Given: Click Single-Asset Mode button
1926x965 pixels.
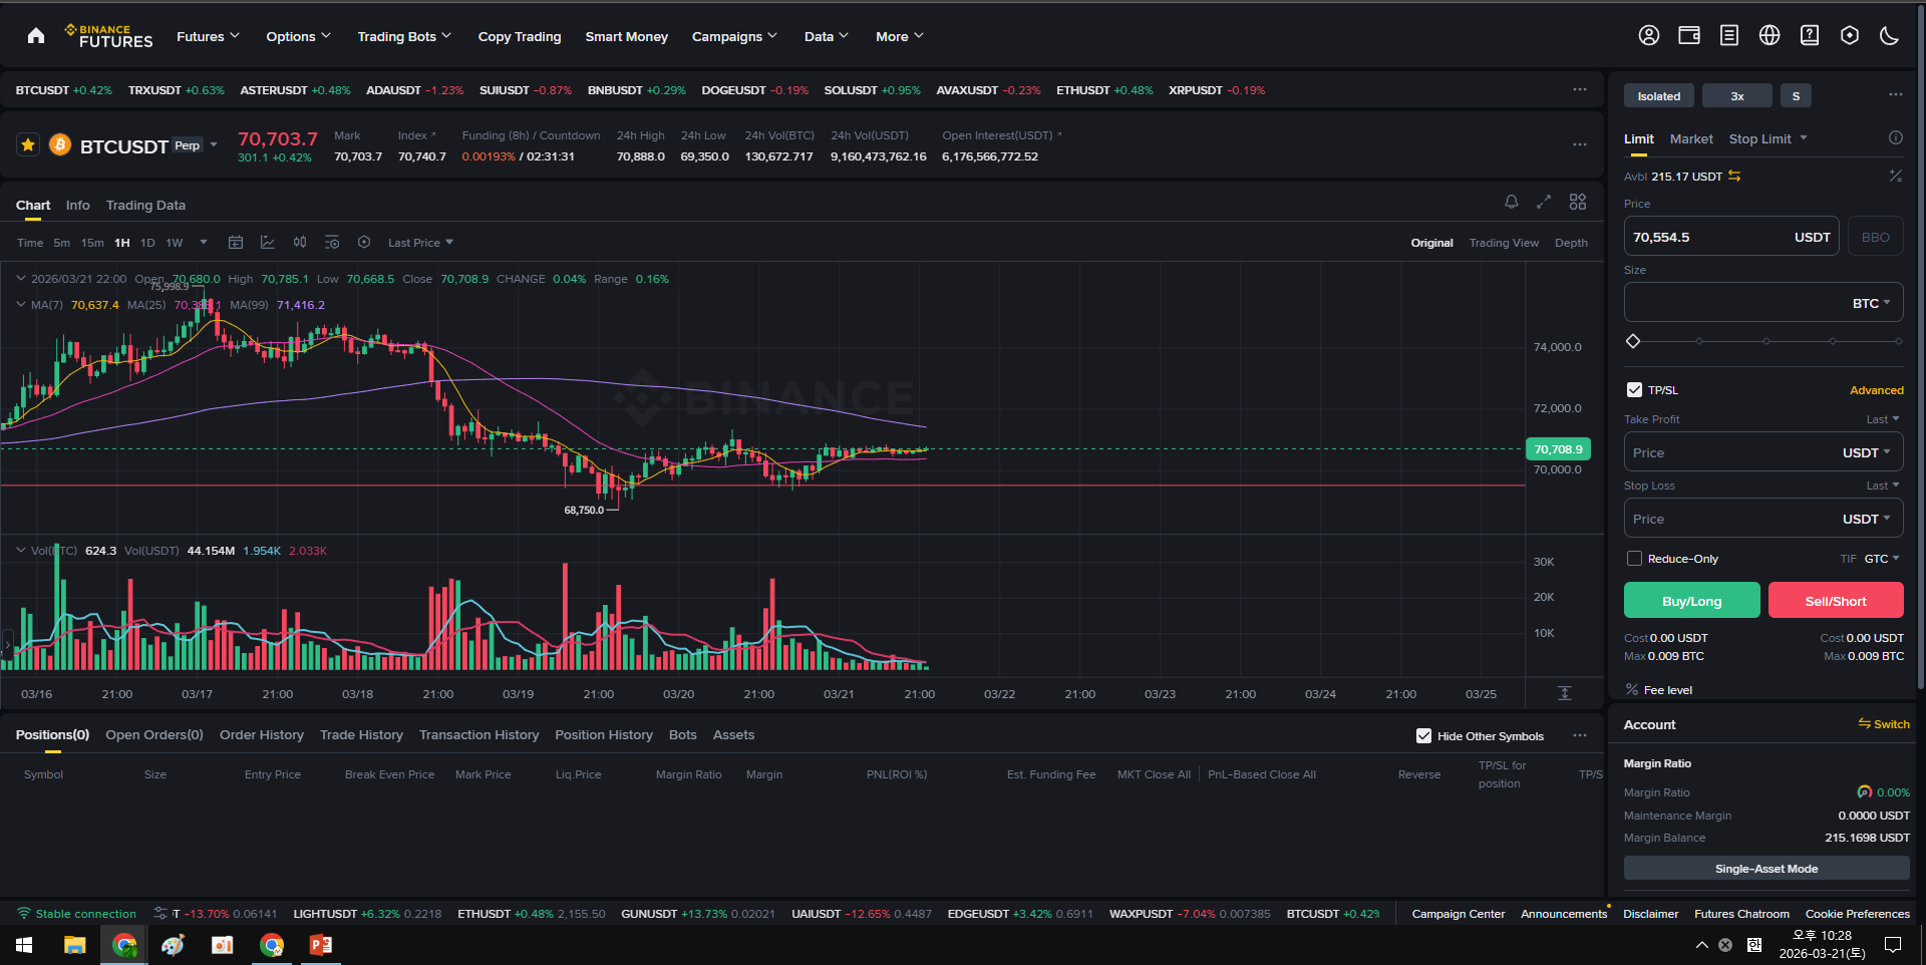Looking at the screenshot, I should (1766, 868).
